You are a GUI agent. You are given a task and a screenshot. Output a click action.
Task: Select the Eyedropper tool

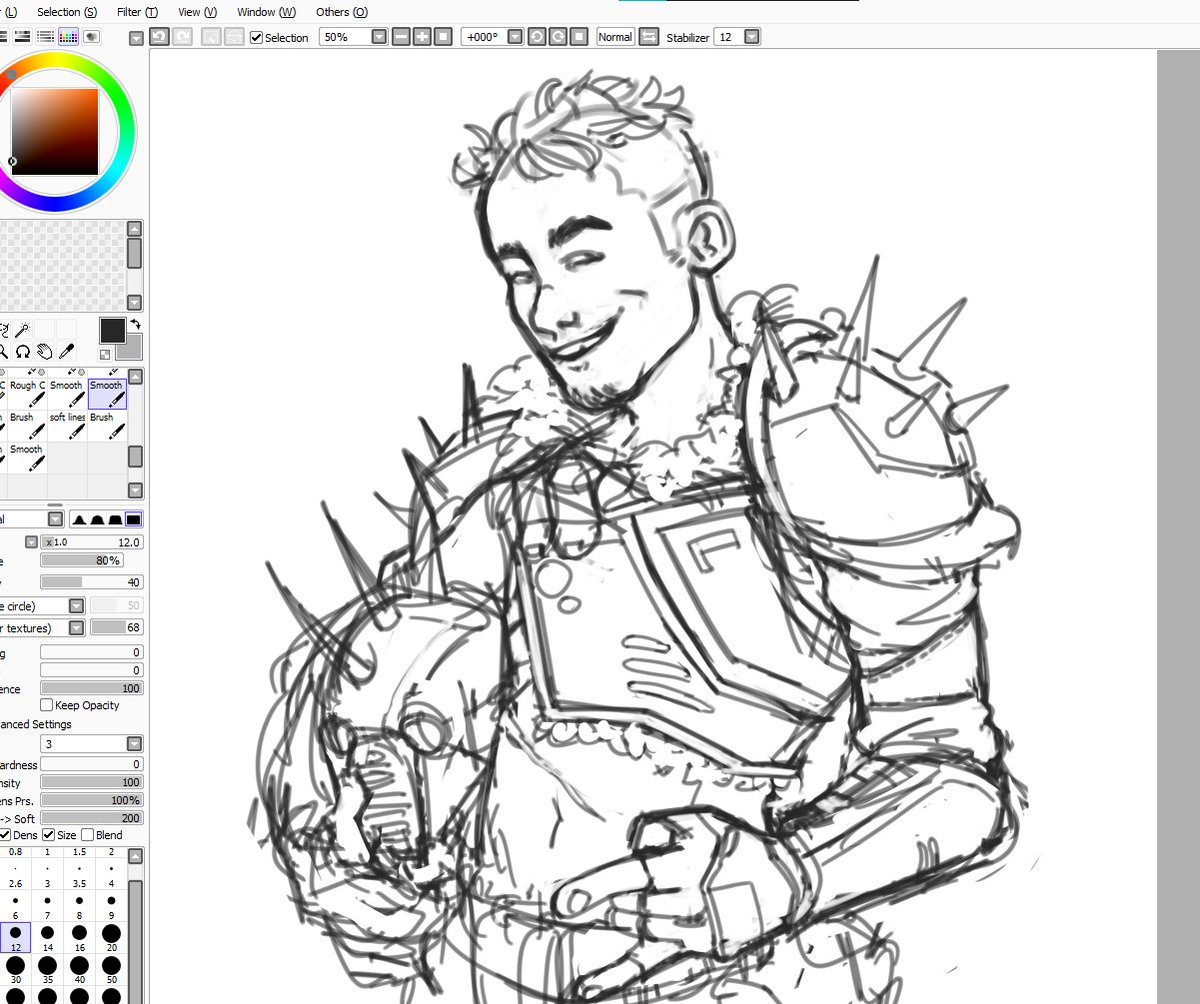coord(68,352)
